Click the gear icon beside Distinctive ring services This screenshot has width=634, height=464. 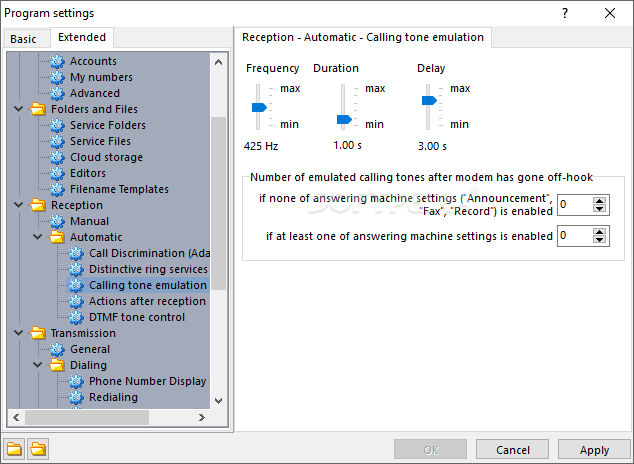tap(76, 269)
